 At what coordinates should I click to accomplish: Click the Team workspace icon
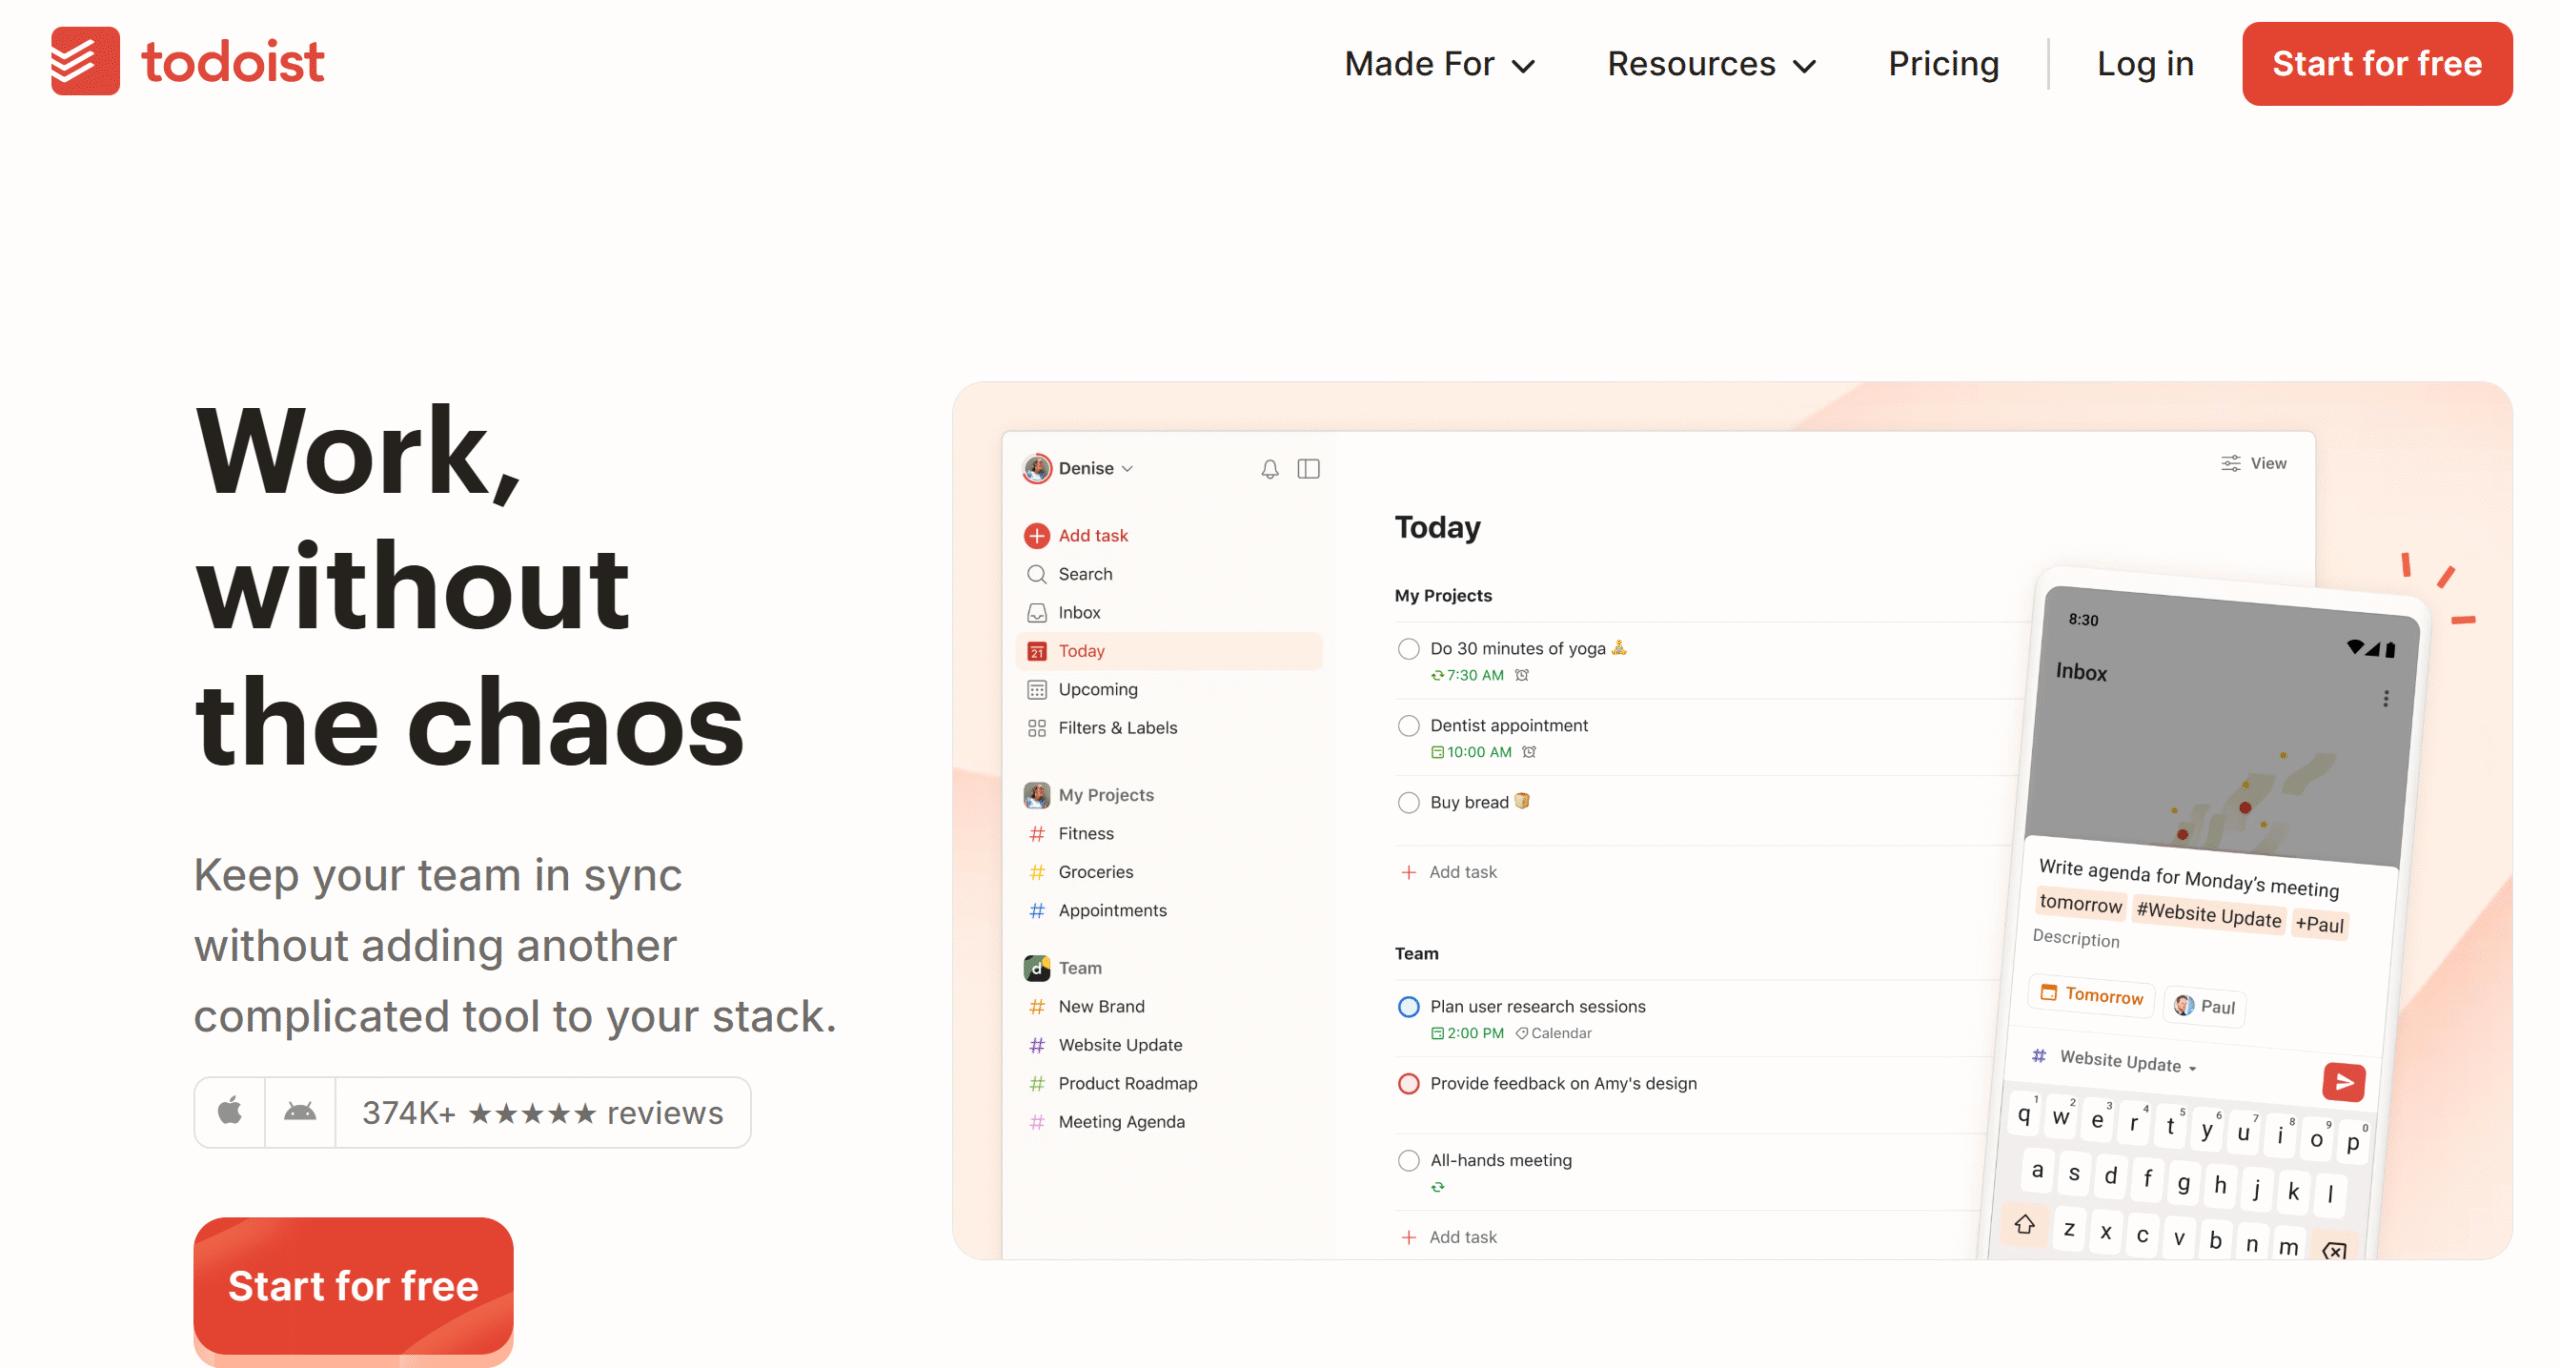1037,968
